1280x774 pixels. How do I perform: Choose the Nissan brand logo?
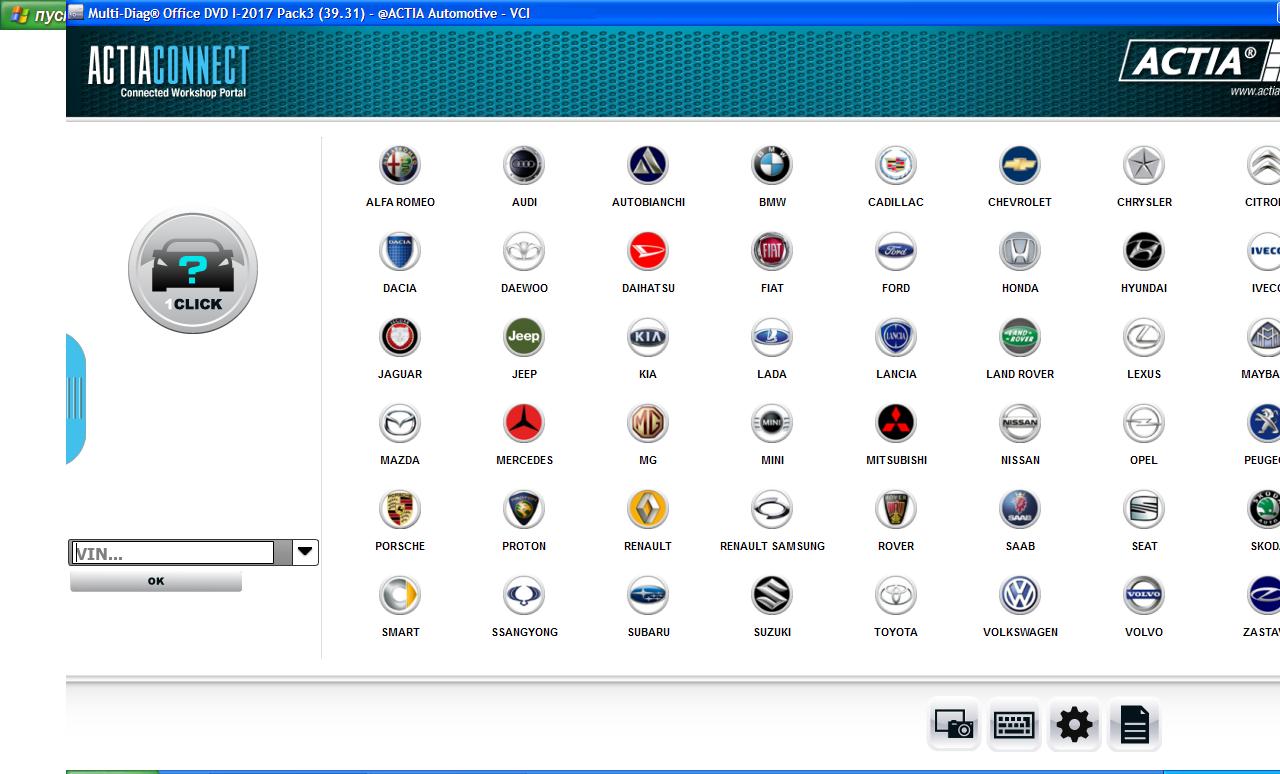(x=1020, y=423)
